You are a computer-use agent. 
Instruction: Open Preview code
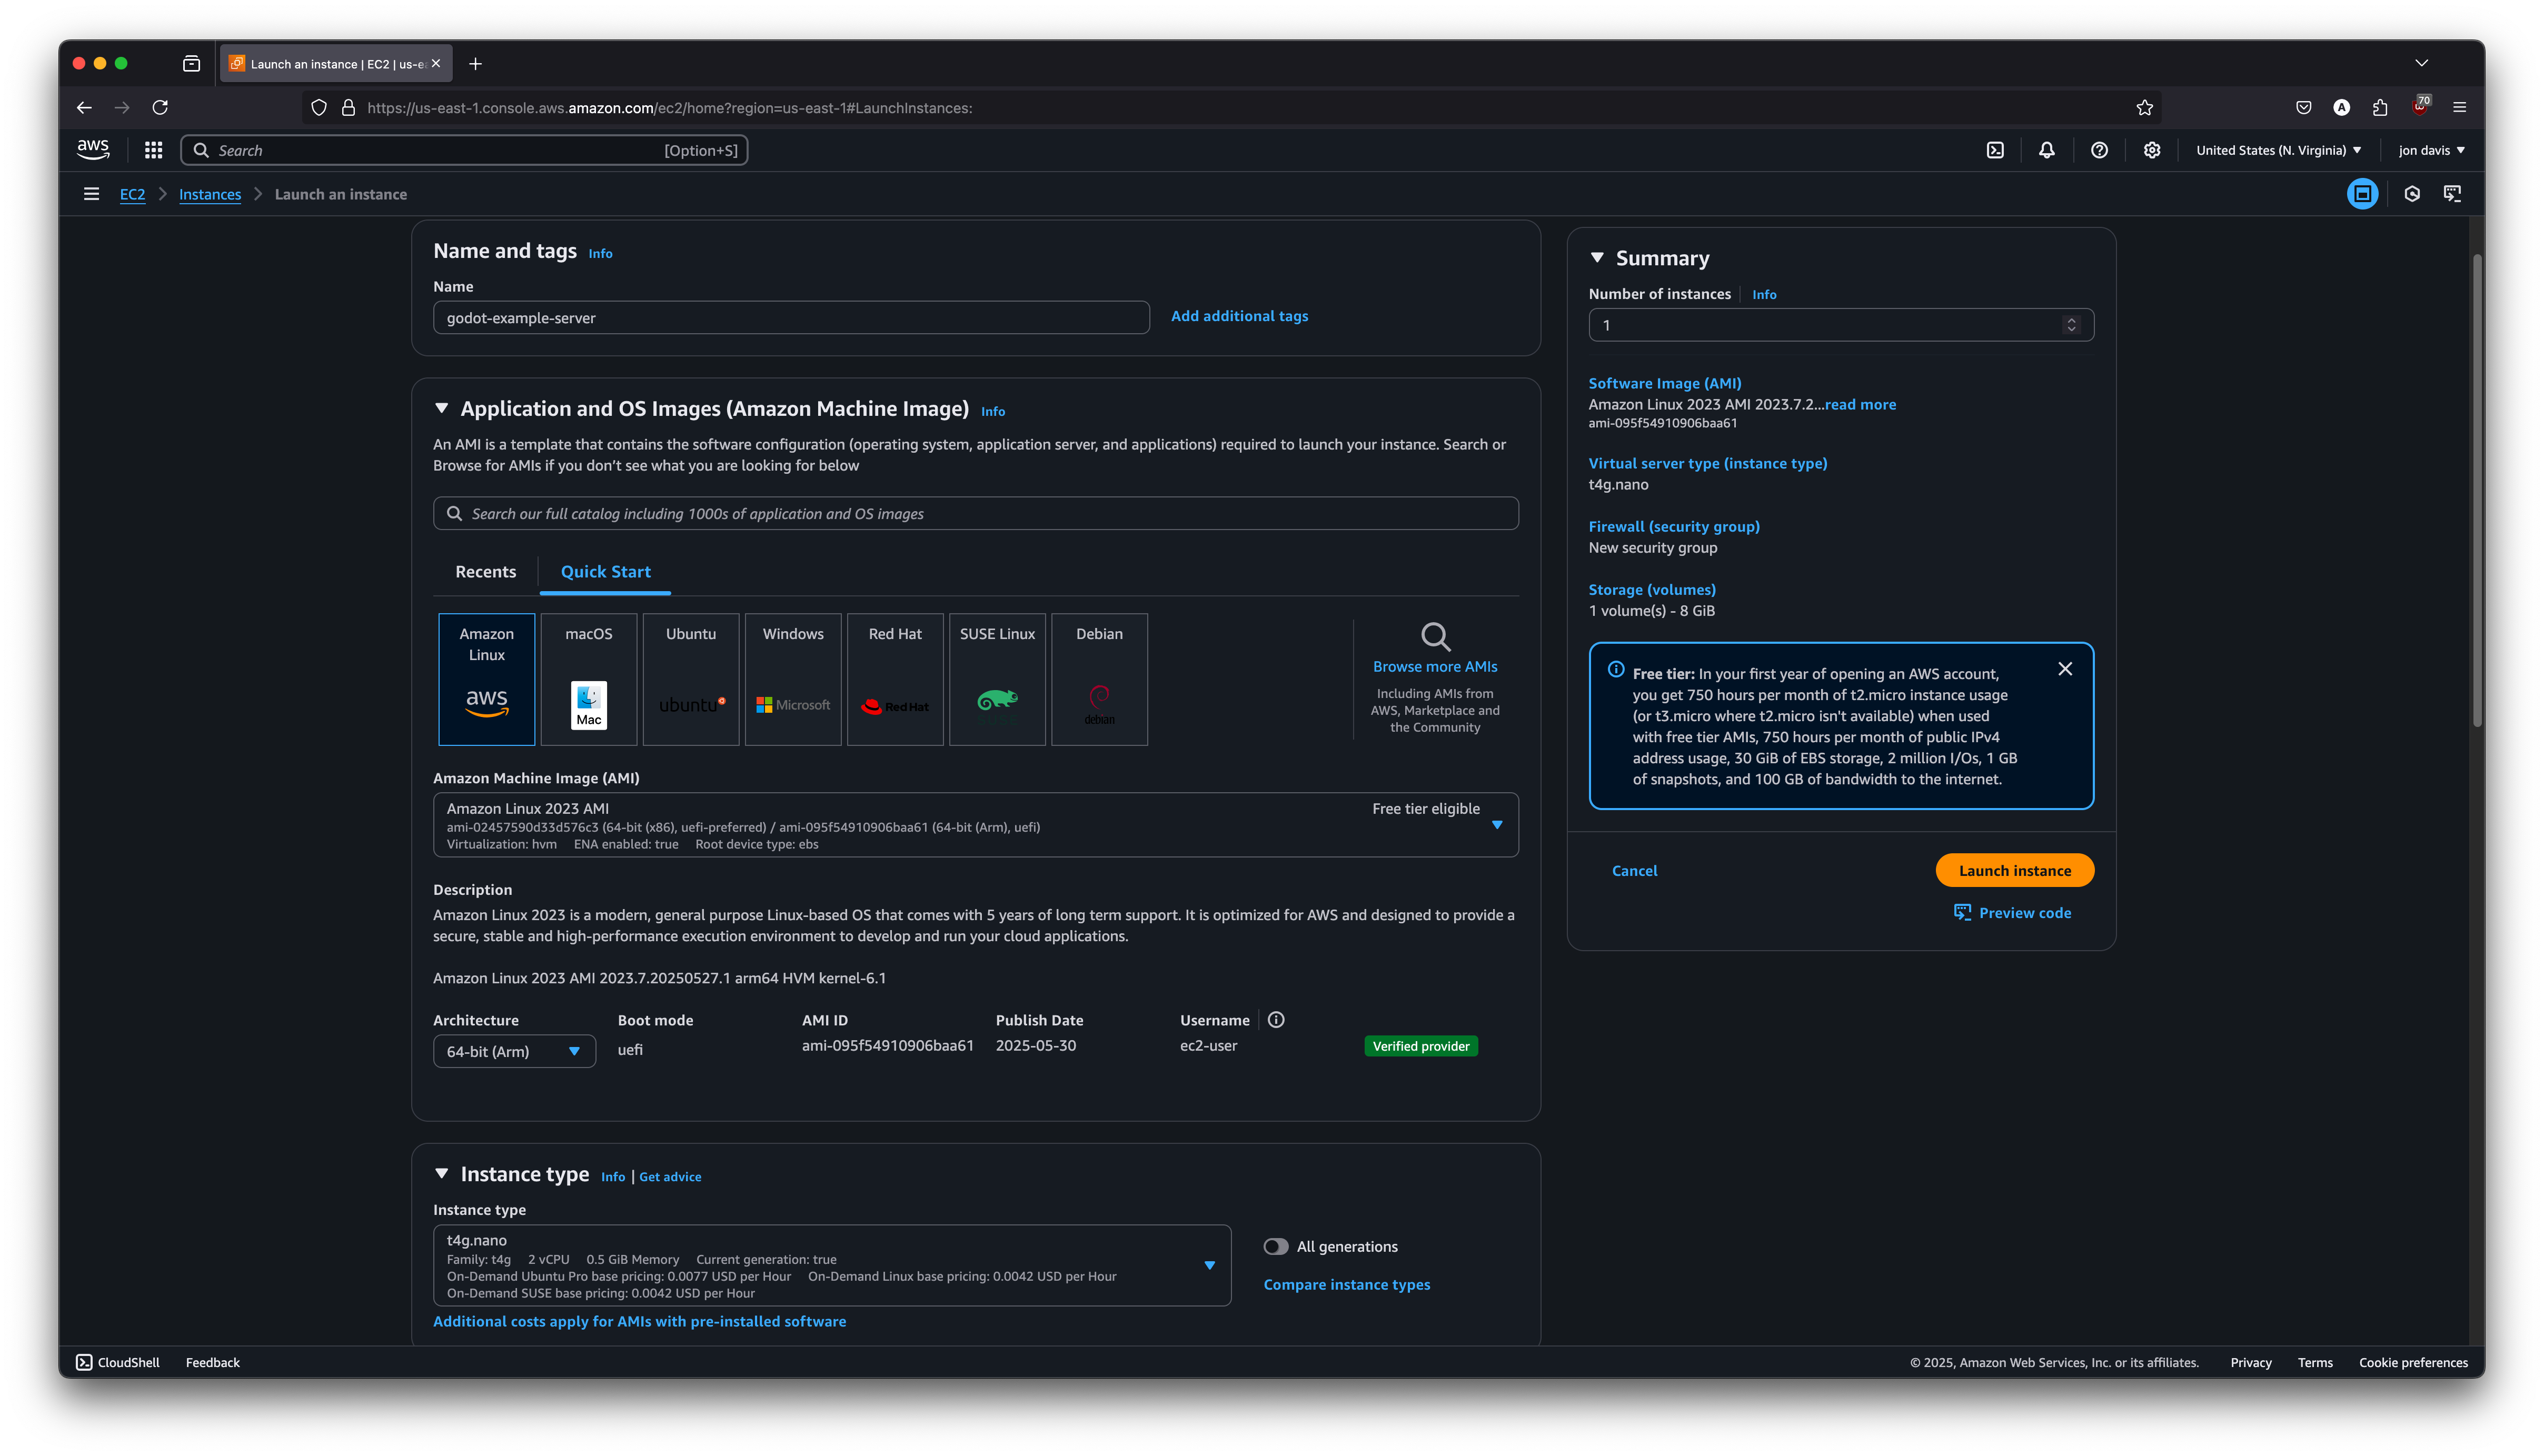pyautogui.click(x=2012, y=912)
